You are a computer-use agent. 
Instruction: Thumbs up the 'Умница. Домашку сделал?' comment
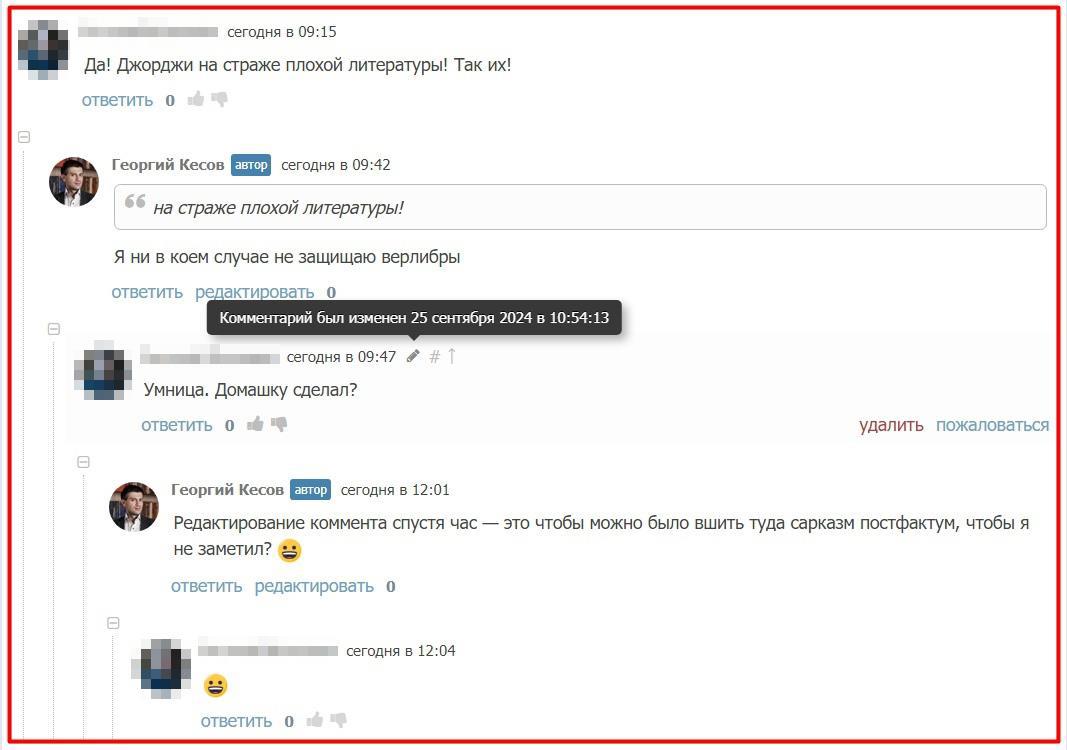click(255, 424)
